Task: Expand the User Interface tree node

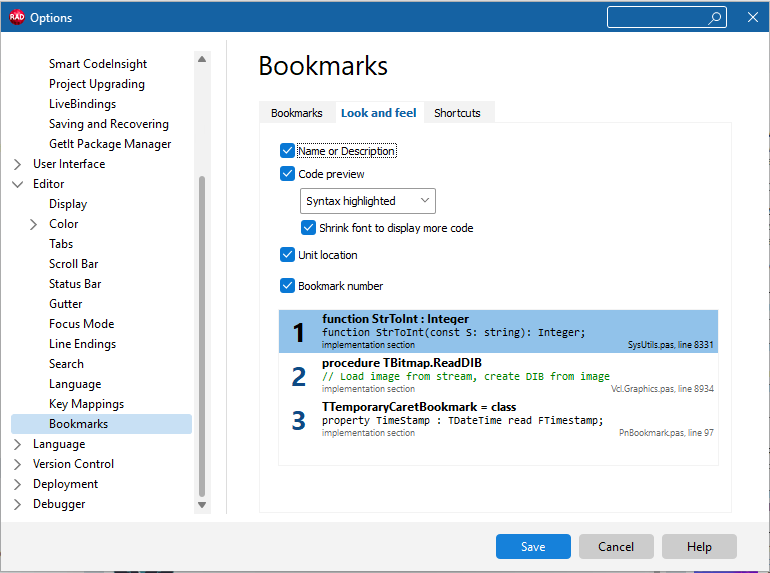Action: pos(17,164)
